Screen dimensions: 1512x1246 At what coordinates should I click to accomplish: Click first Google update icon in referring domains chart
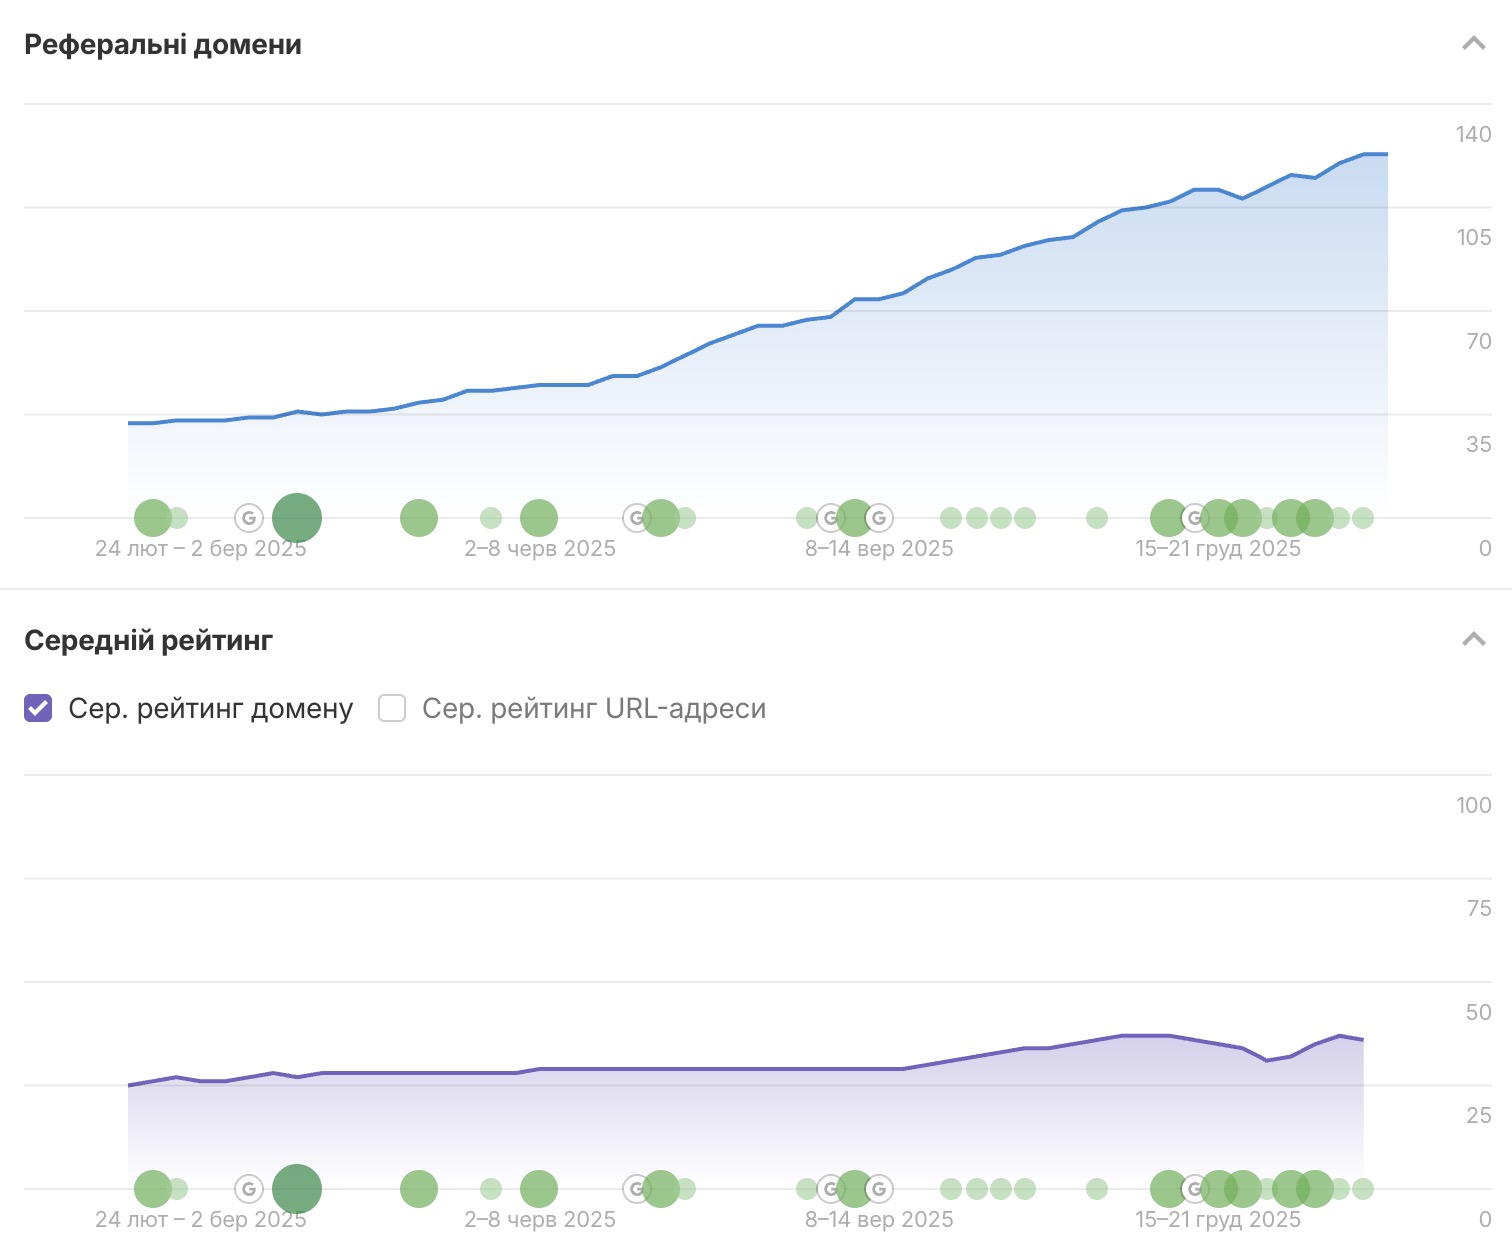click(249, 518)
